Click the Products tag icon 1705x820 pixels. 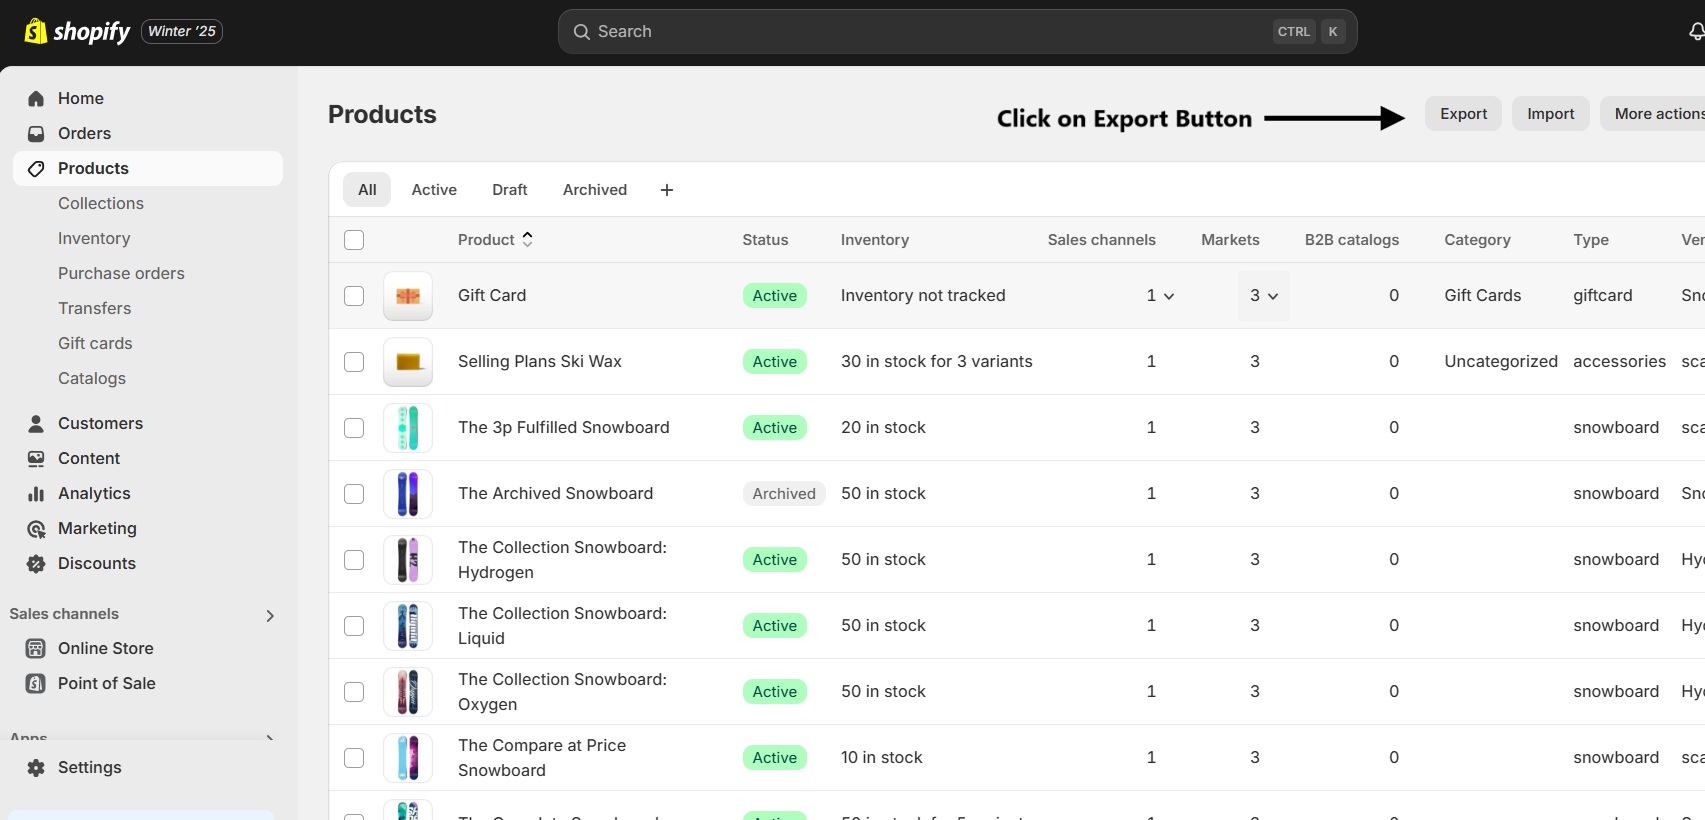coord(36,168)
